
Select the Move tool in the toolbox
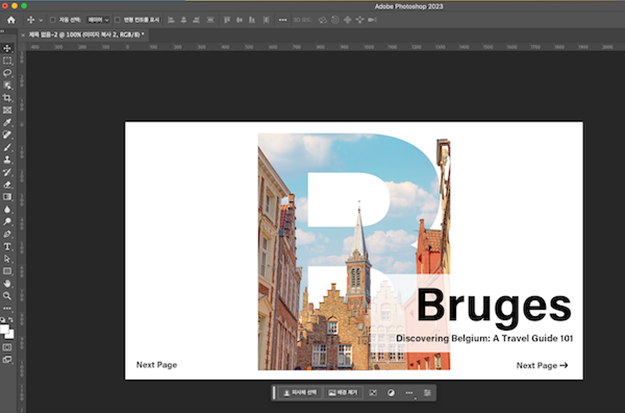coord(7,47)
